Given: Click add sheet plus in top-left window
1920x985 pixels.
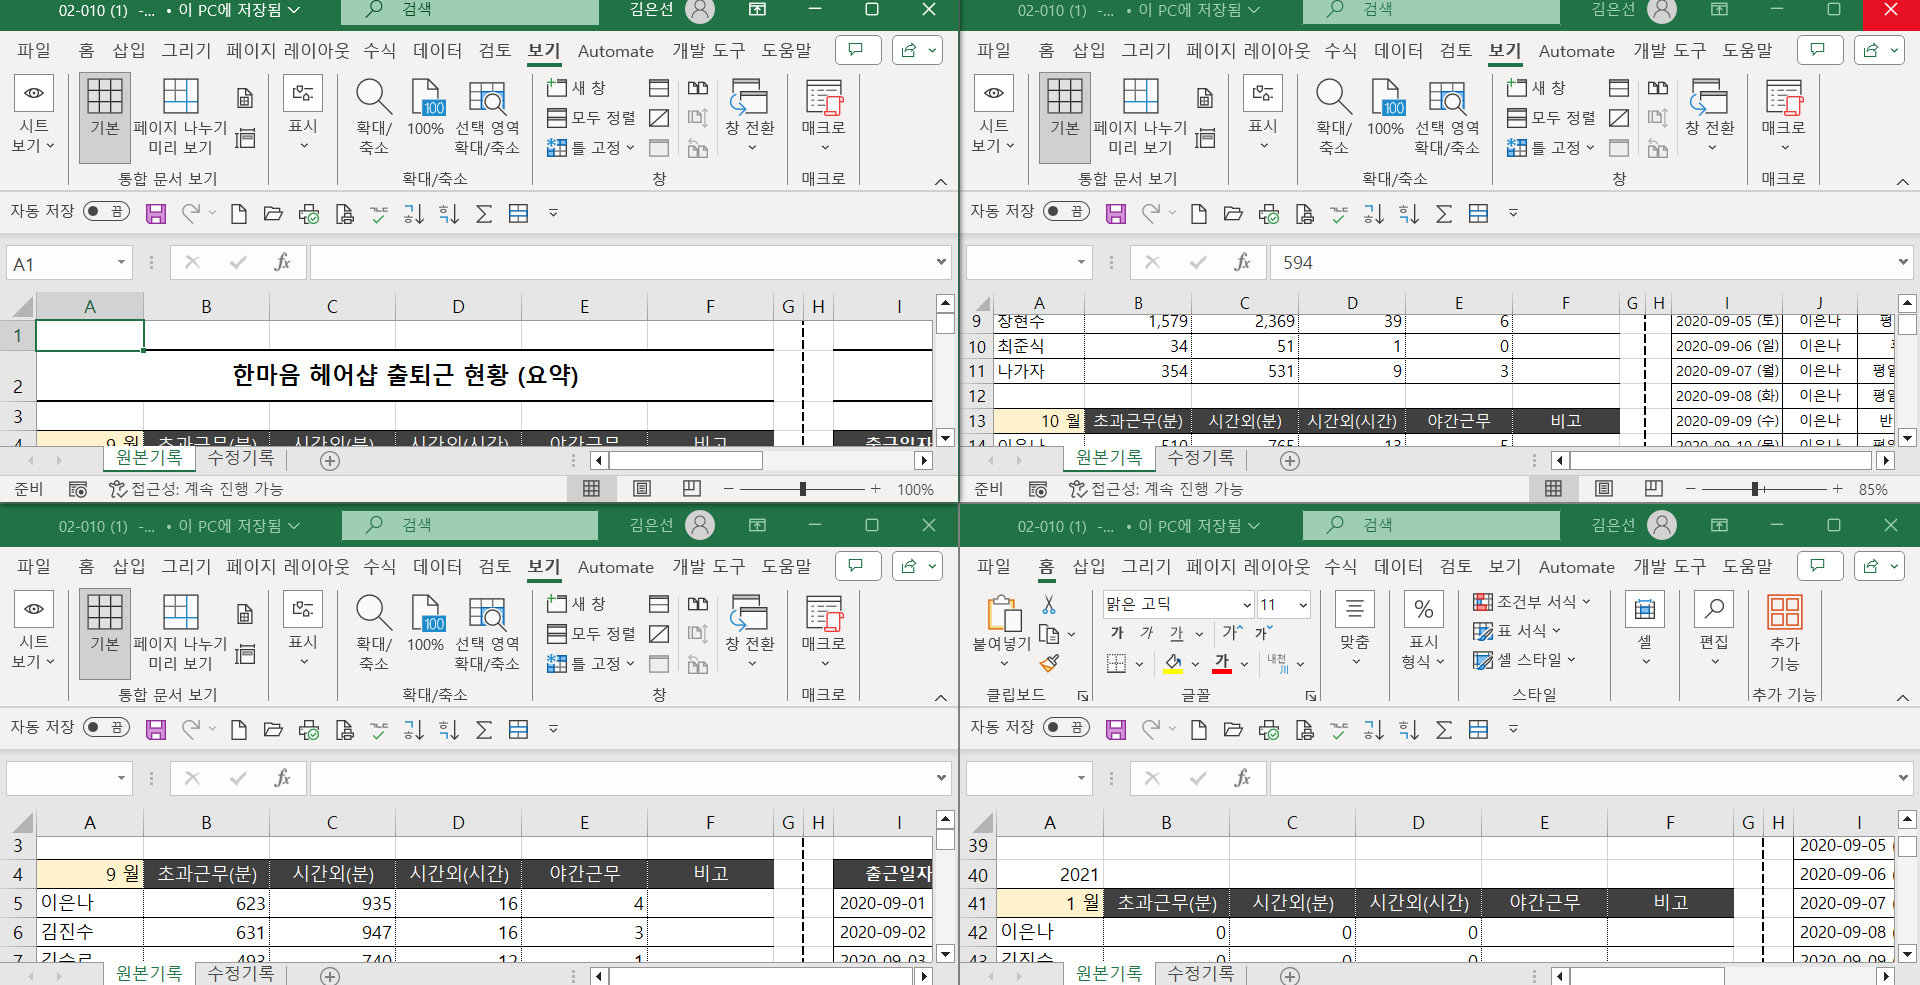Looking at the screenshot, I should coord(330,460).
